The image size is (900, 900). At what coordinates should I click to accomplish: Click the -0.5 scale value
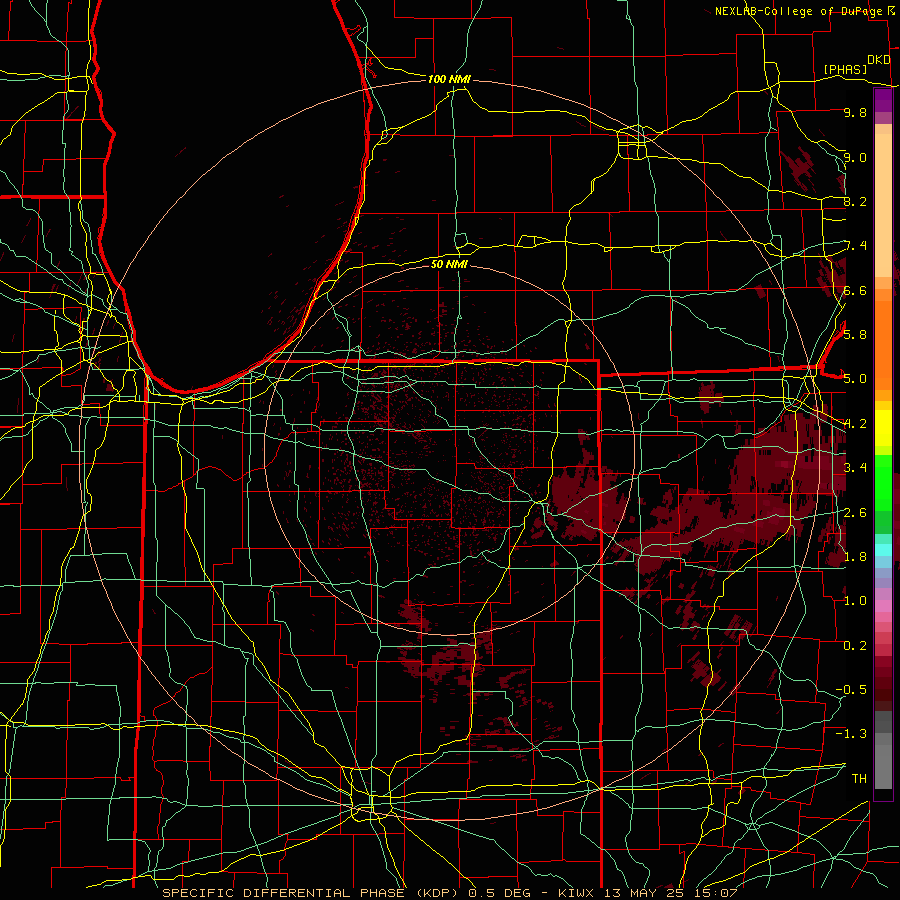(x=851, y=689)
